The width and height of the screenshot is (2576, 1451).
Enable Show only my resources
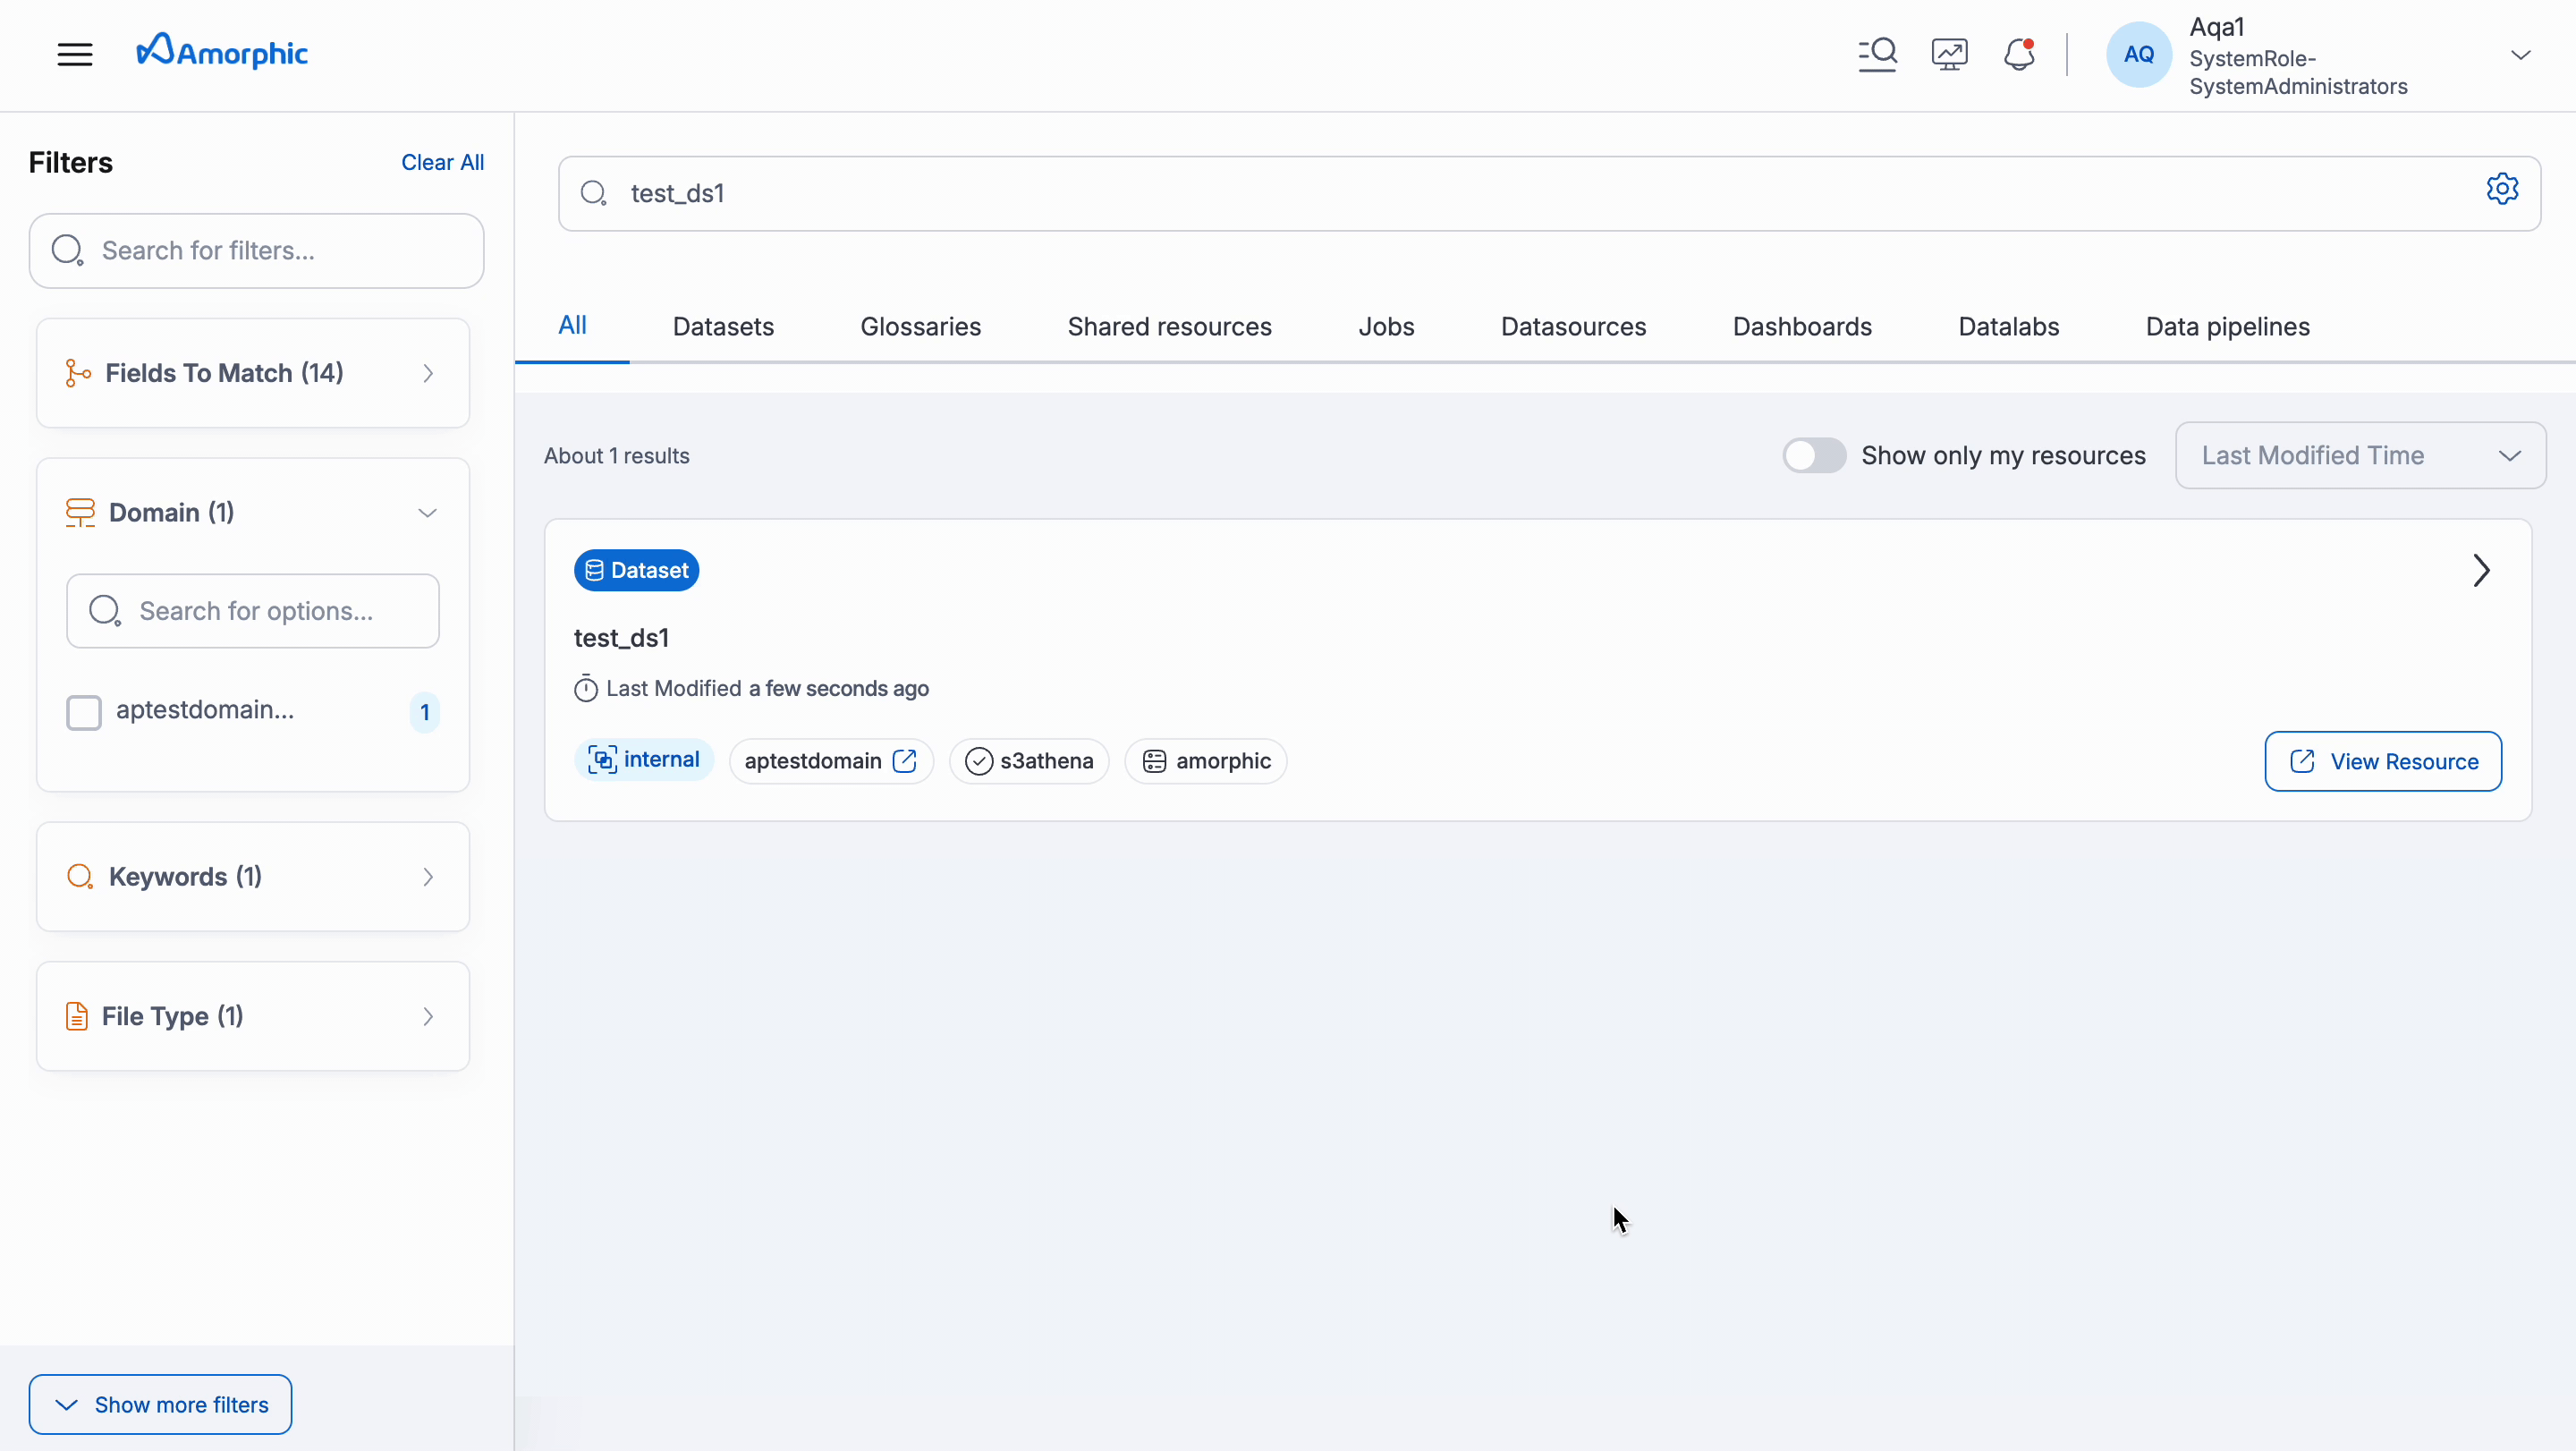[1814, 455]
